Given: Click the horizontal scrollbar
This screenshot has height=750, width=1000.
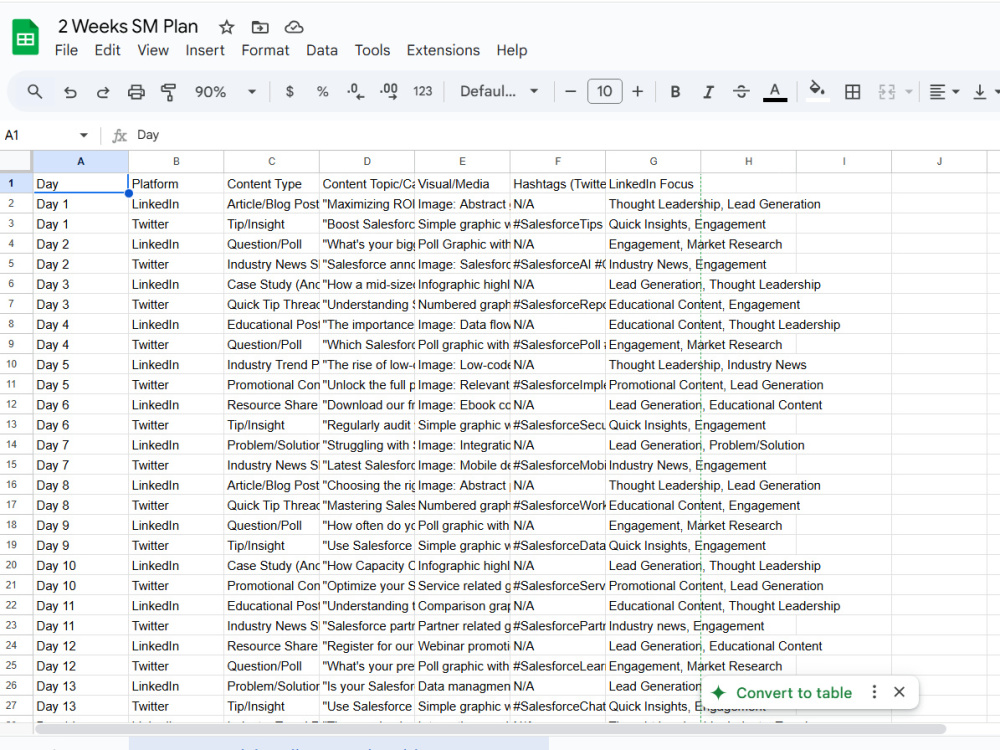Looking at the screenshot, I should click(490, 729).
